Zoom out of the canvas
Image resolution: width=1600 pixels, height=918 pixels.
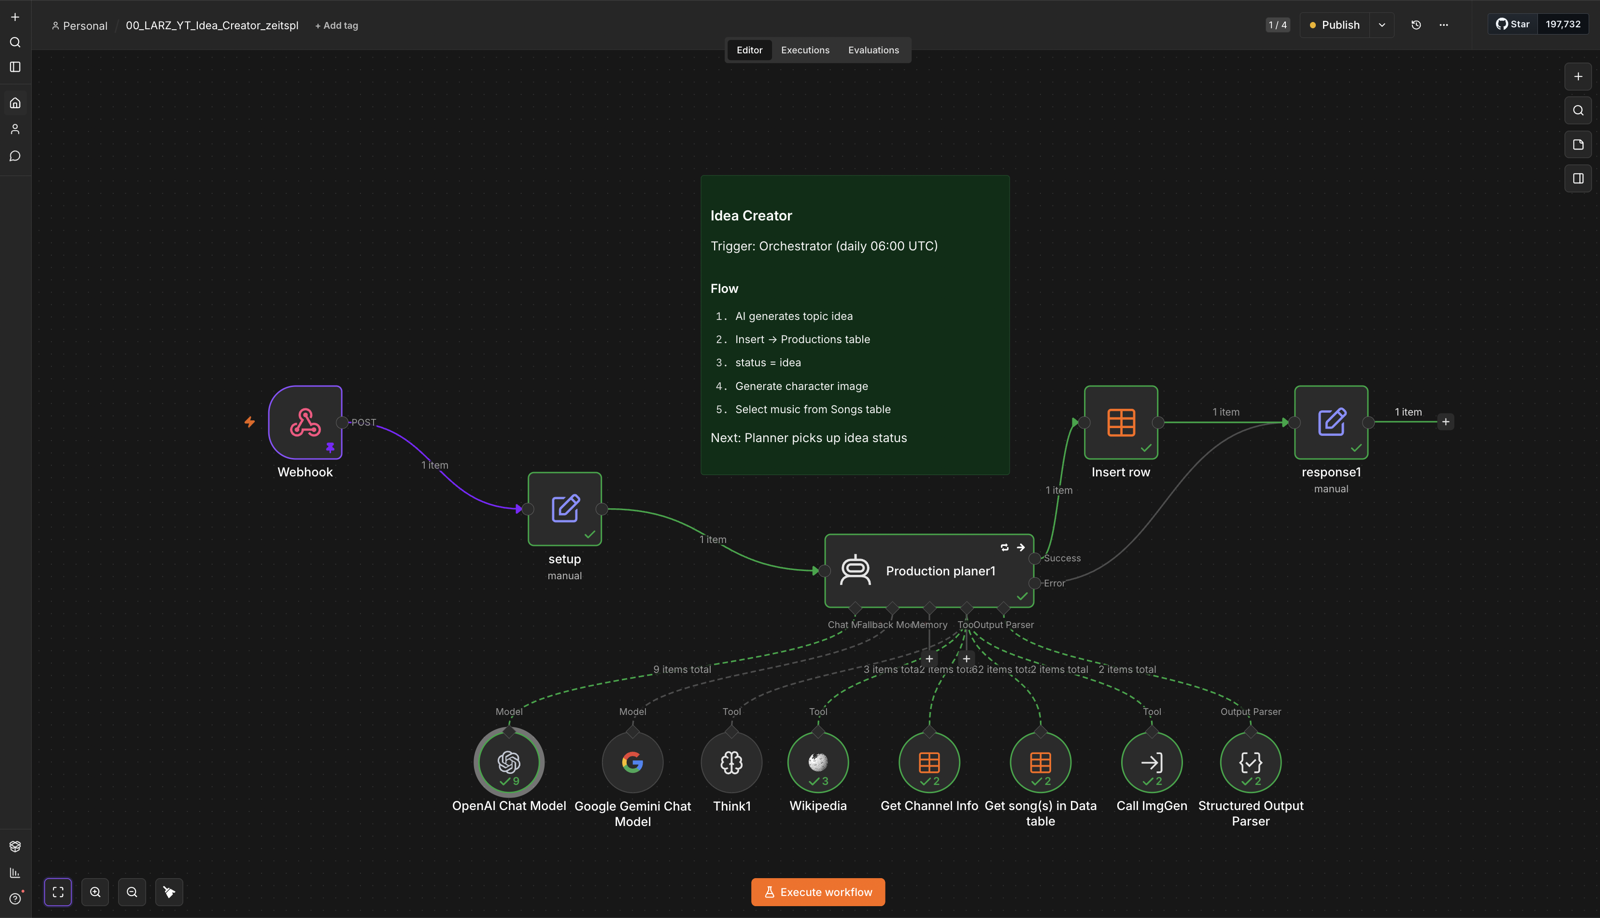132,892
